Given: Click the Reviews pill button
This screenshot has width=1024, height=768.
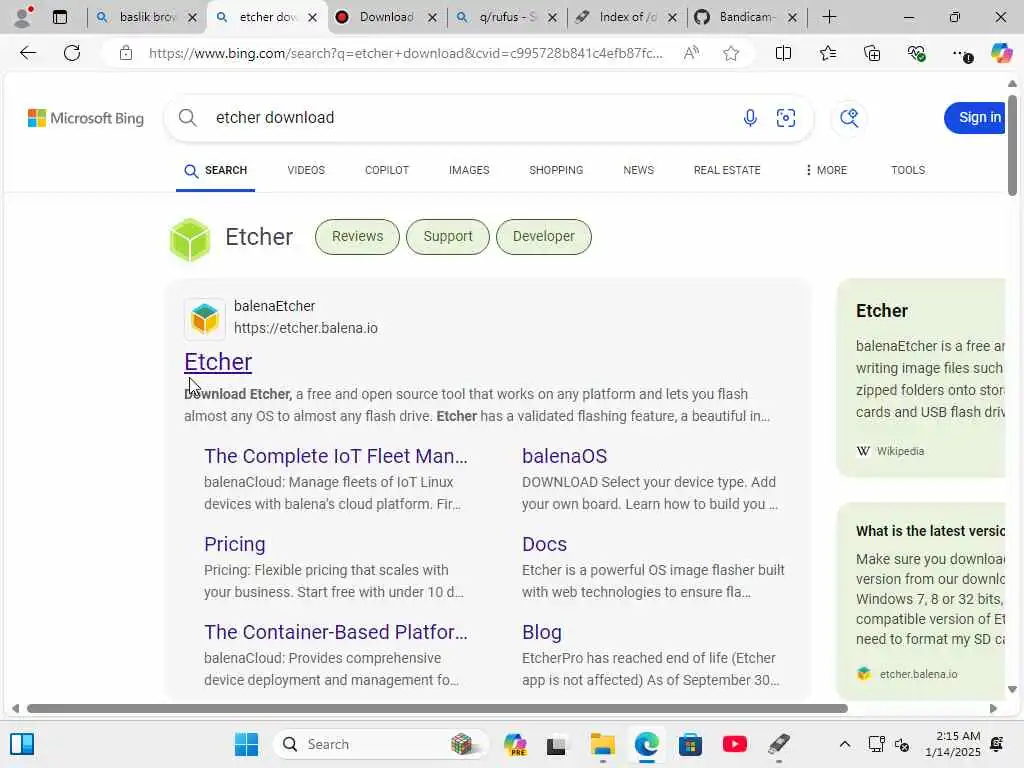Looking at the screenshot, I should click(357, 236).
